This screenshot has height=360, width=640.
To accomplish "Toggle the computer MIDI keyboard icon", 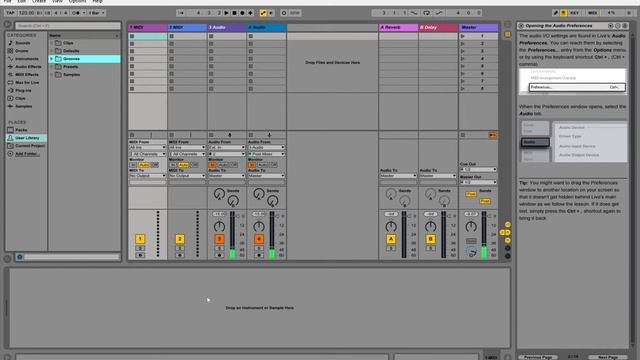I will click(x=563, y=13).
